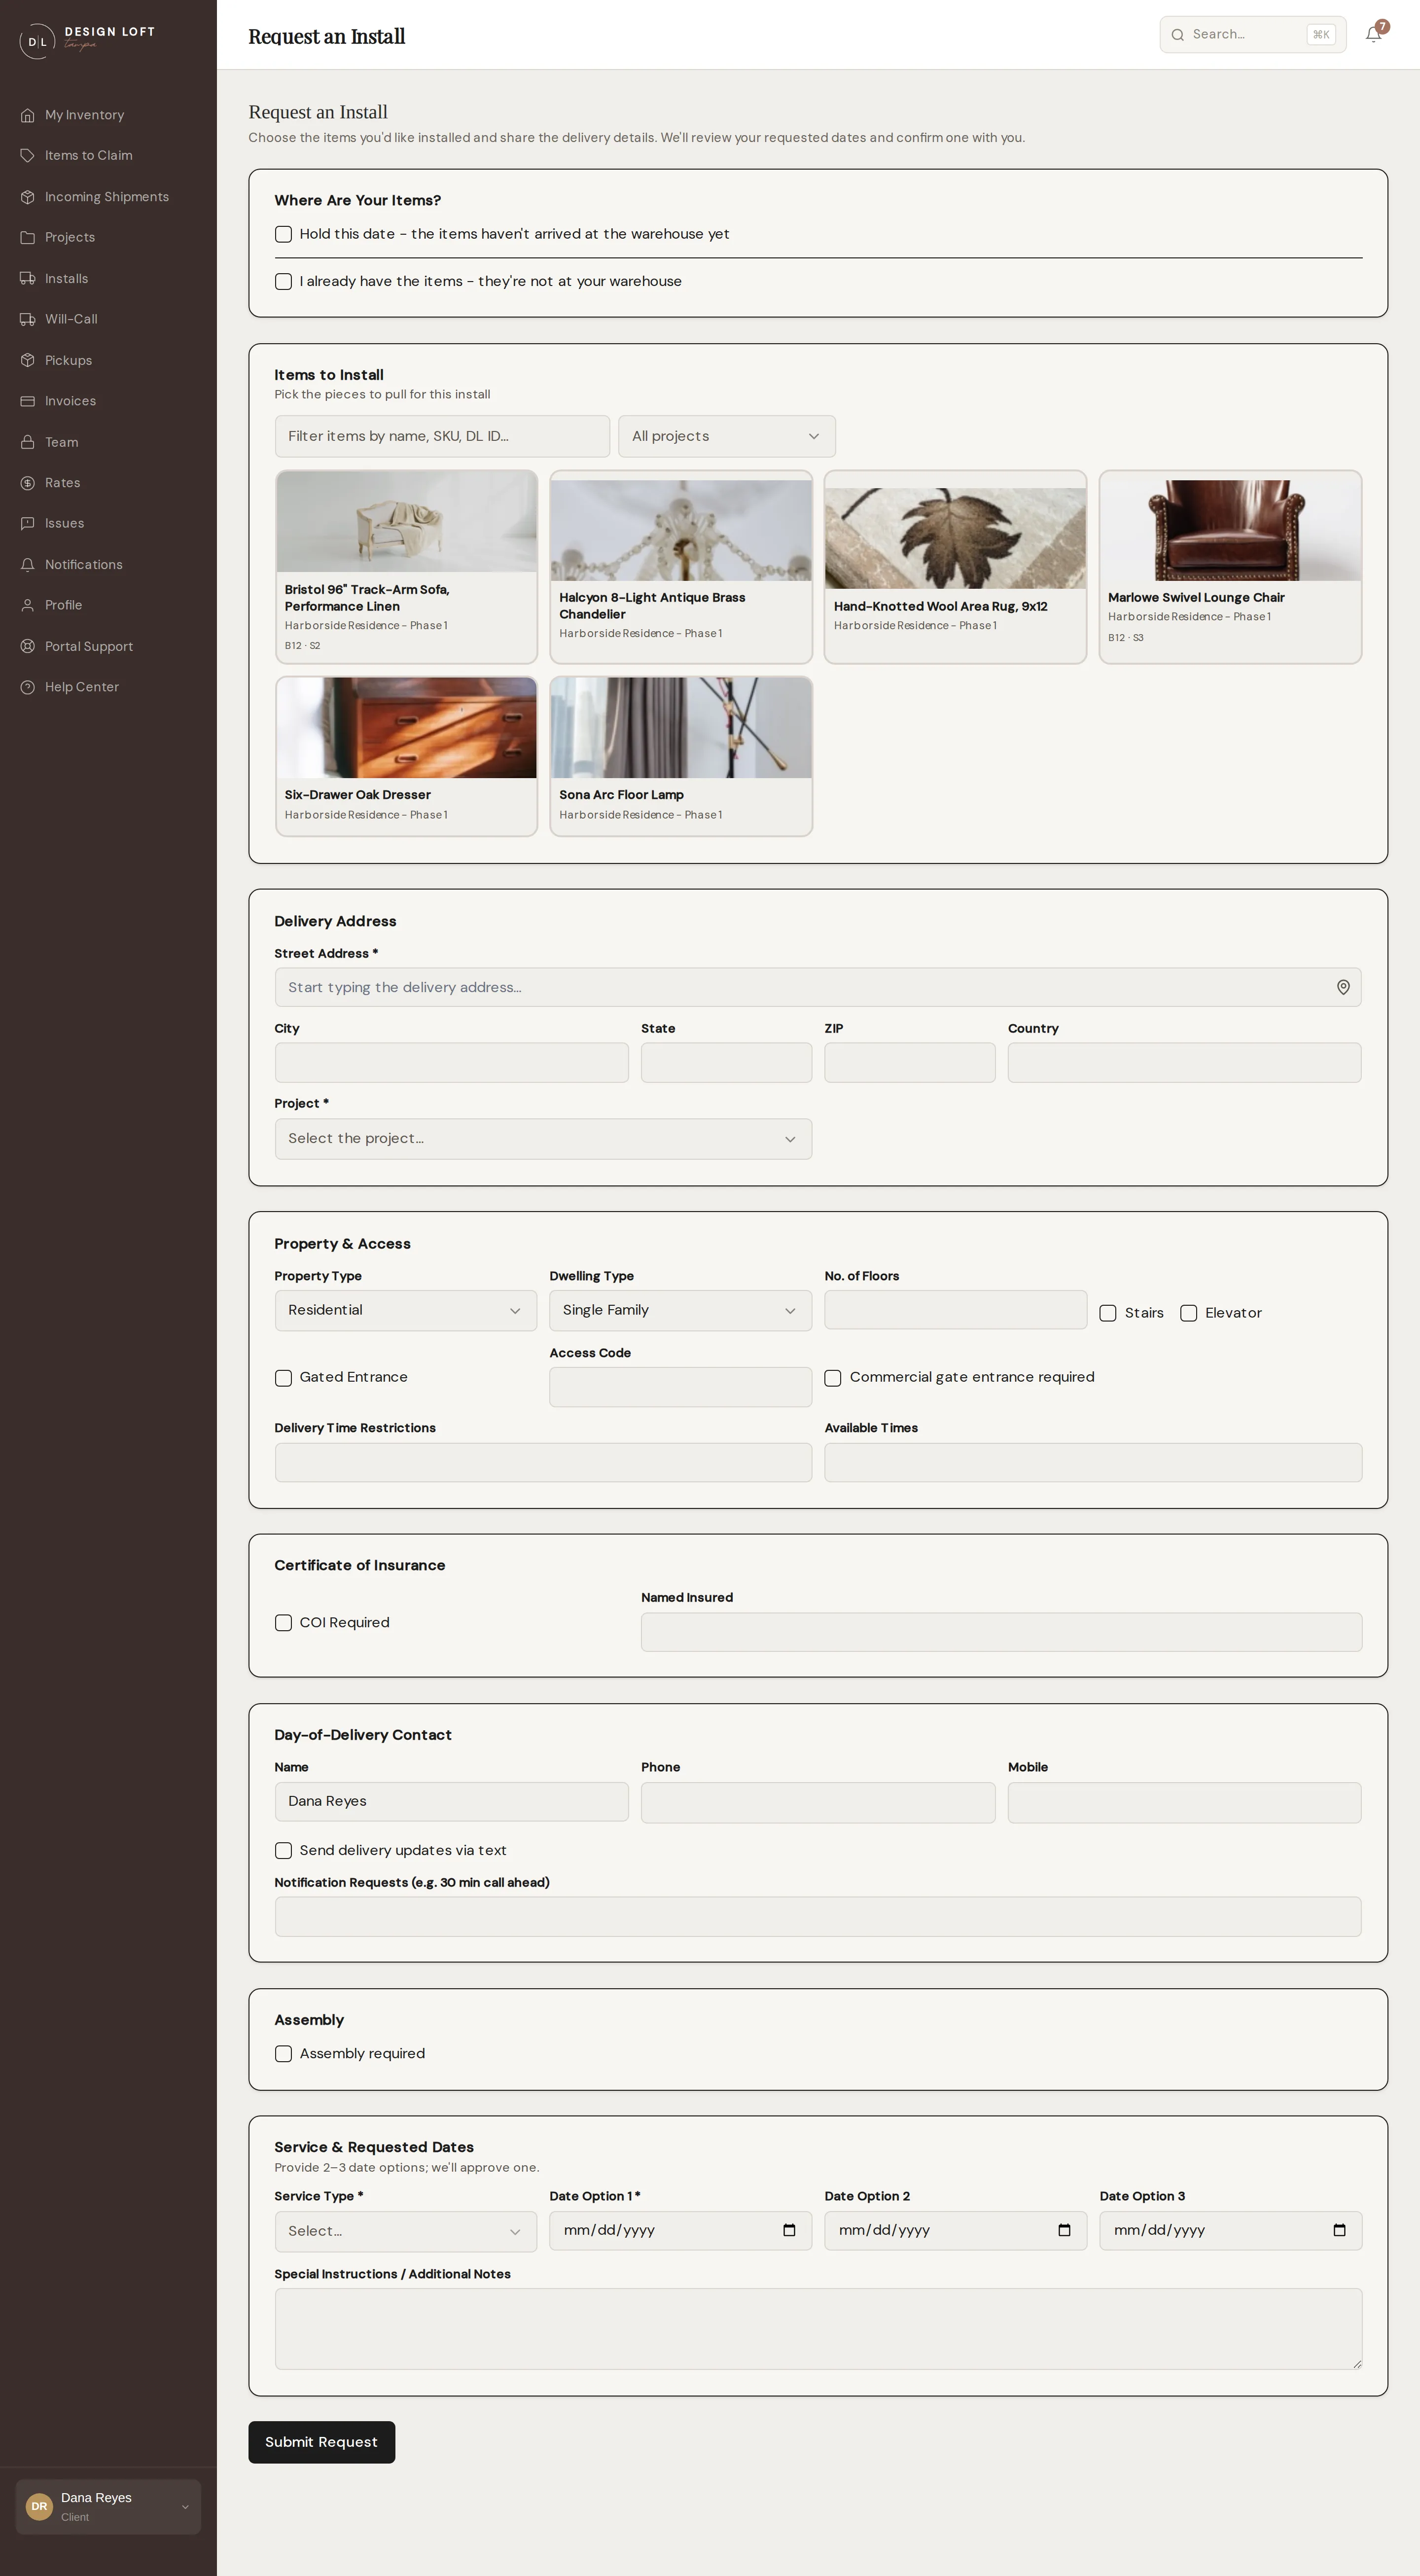Select the Marlowe Swivel Lounge Chair card
1420x2576 pixels.
click(1230, 567)
